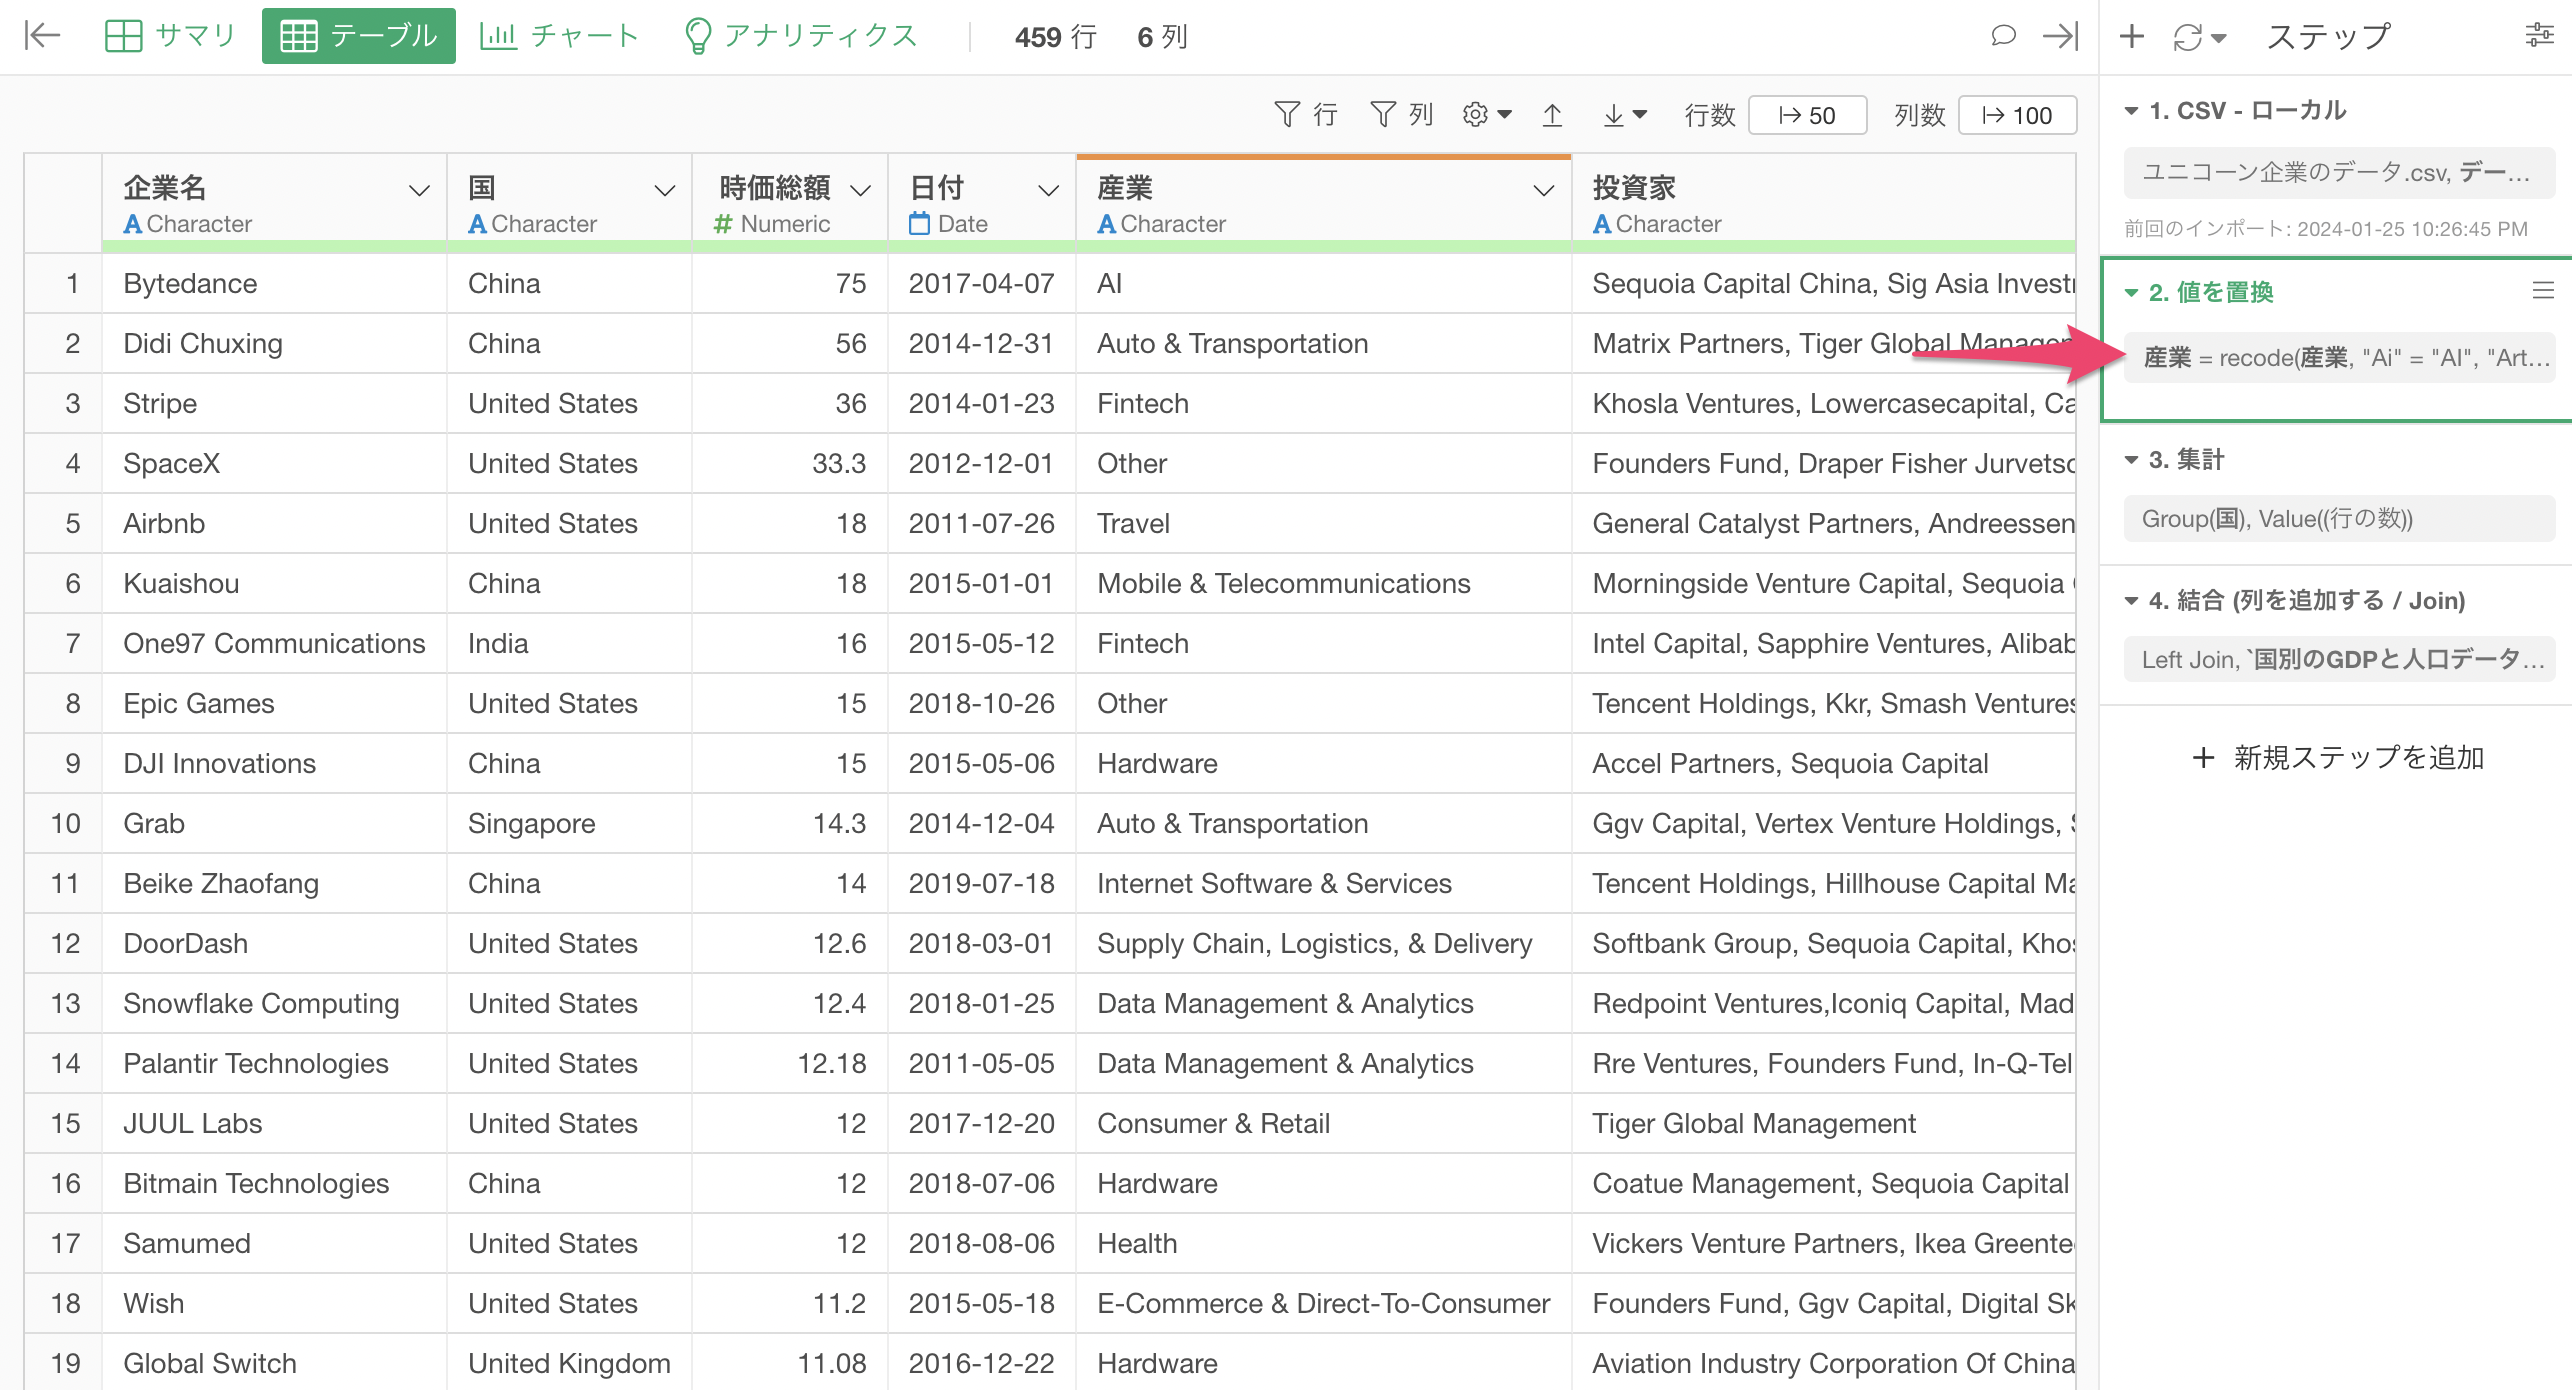Click the Internet Software & Services cell
Image resolution: width=2572 pixels, height=1390 pixels.
[x=1324, y=884]
